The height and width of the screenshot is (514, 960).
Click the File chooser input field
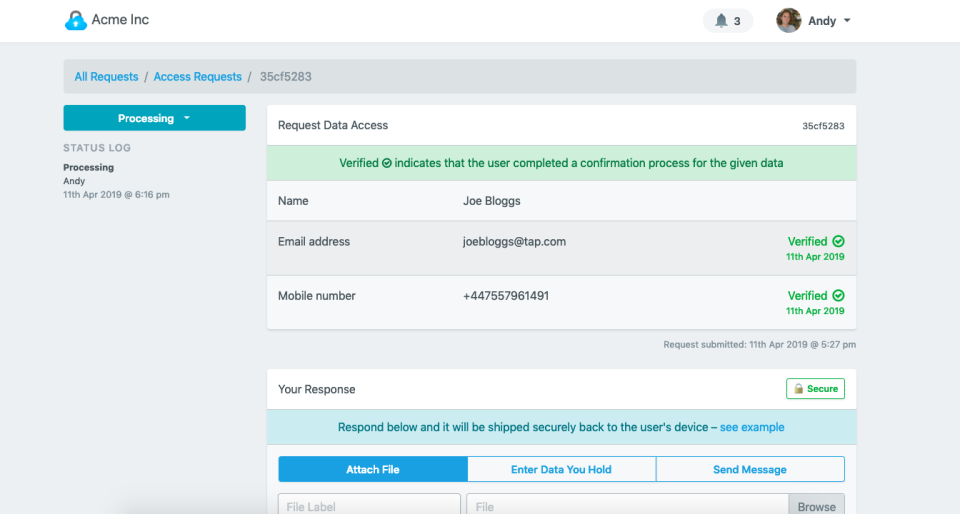click(627, 506)
